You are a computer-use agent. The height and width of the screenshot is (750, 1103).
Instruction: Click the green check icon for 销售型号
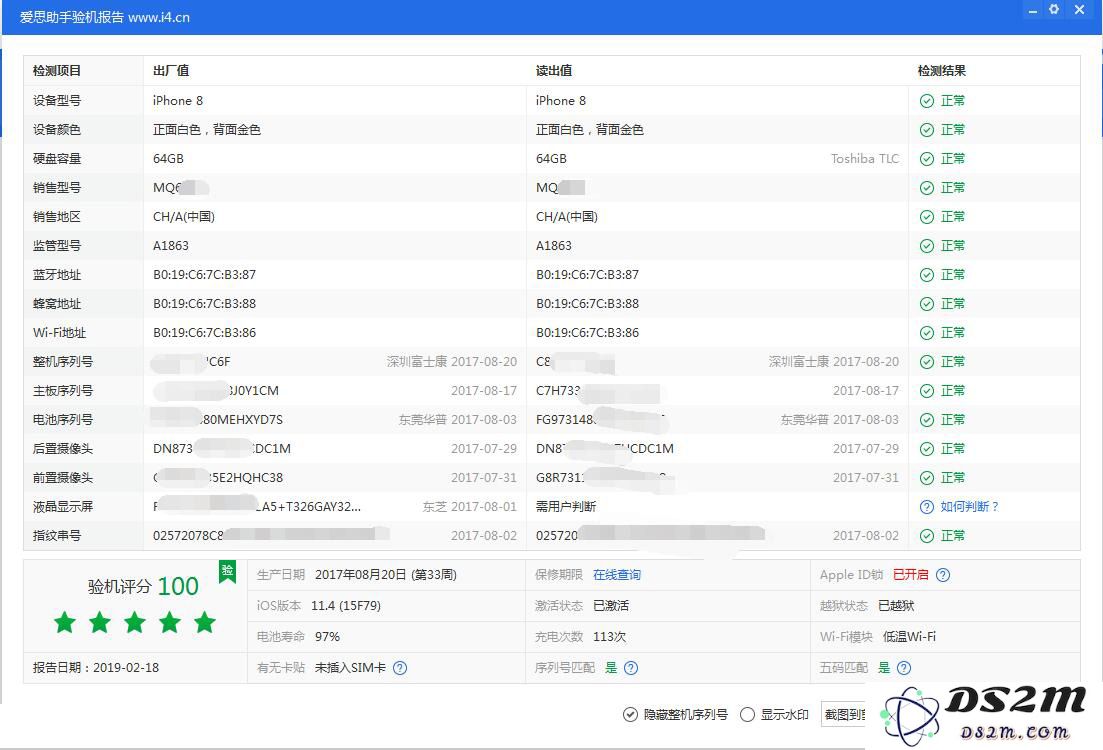pos(926,188)
